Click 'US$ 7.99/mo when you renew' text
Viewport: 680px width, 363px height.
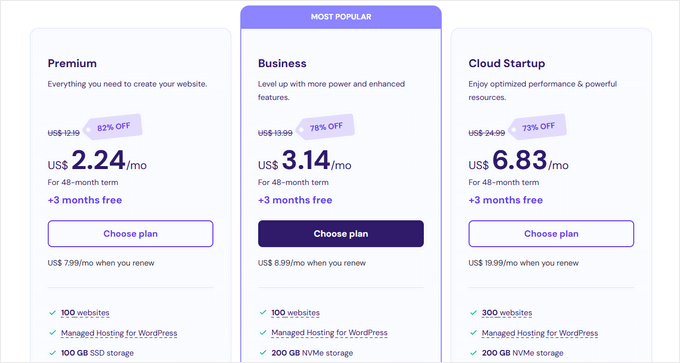(x=101, y=263)
